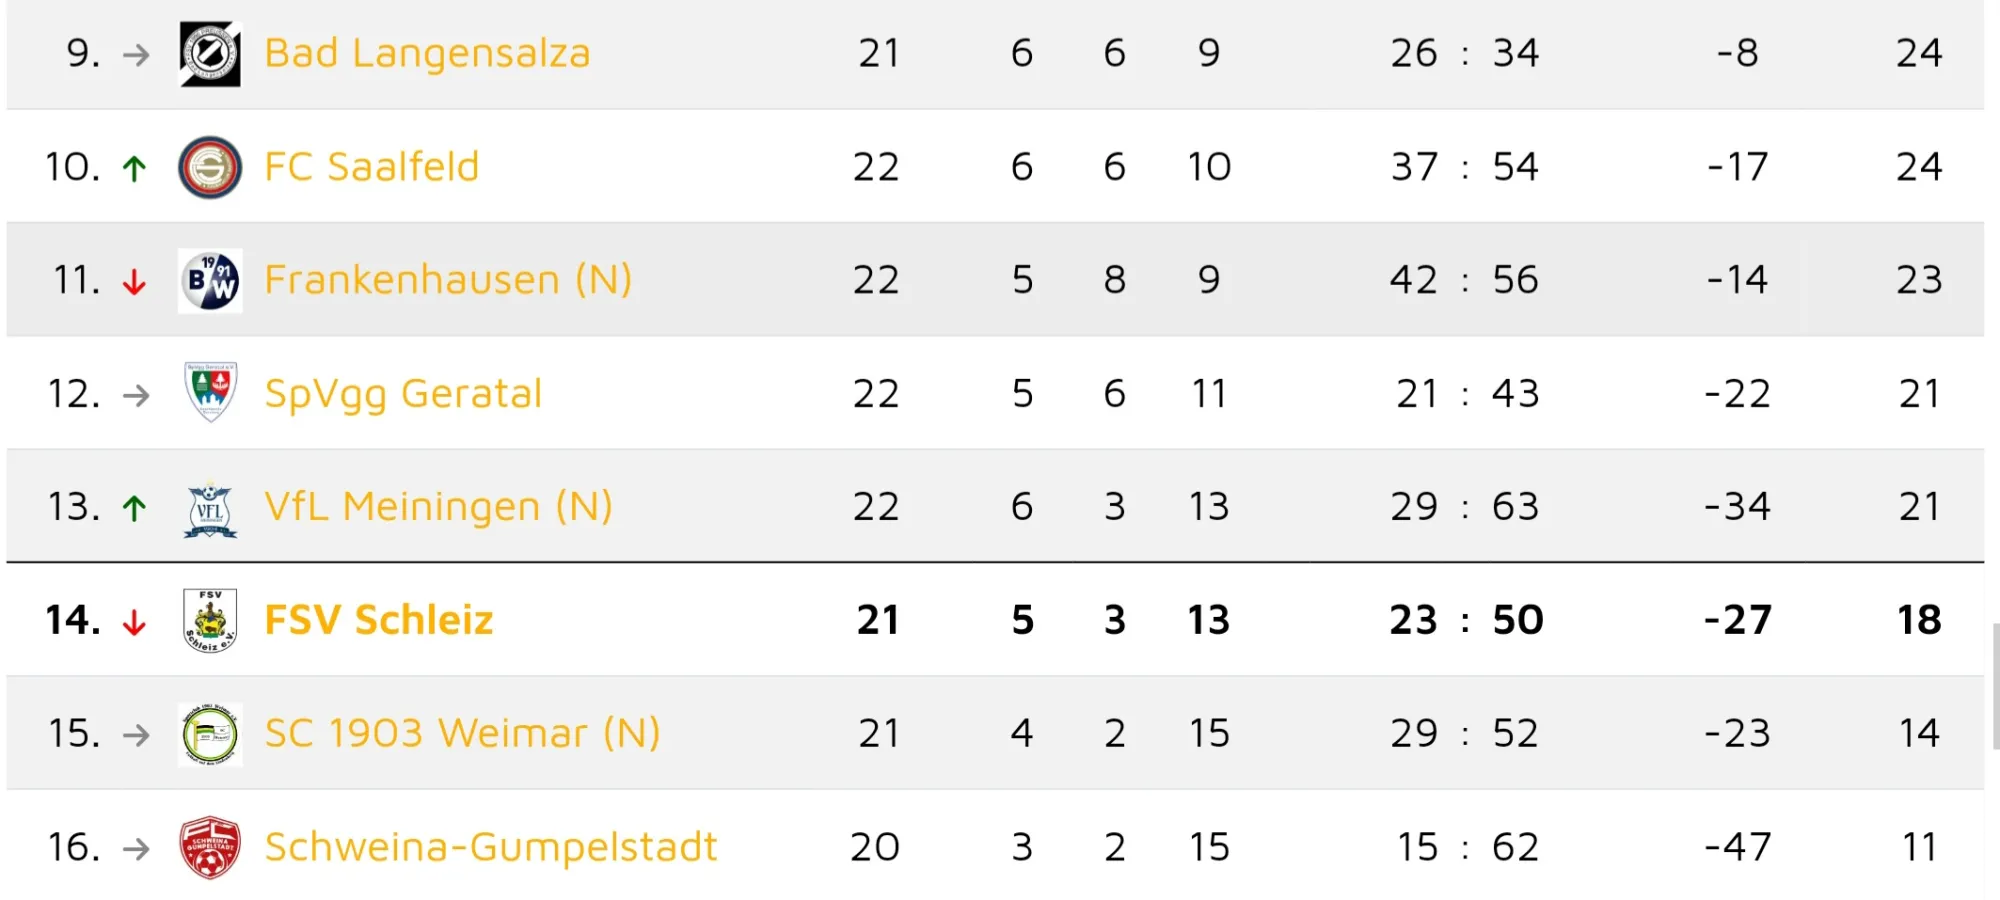The height and width of the screenshot is (900, 2000).
Task: Click the FC Saalfeld club logo
Action: tap(210, 167)
